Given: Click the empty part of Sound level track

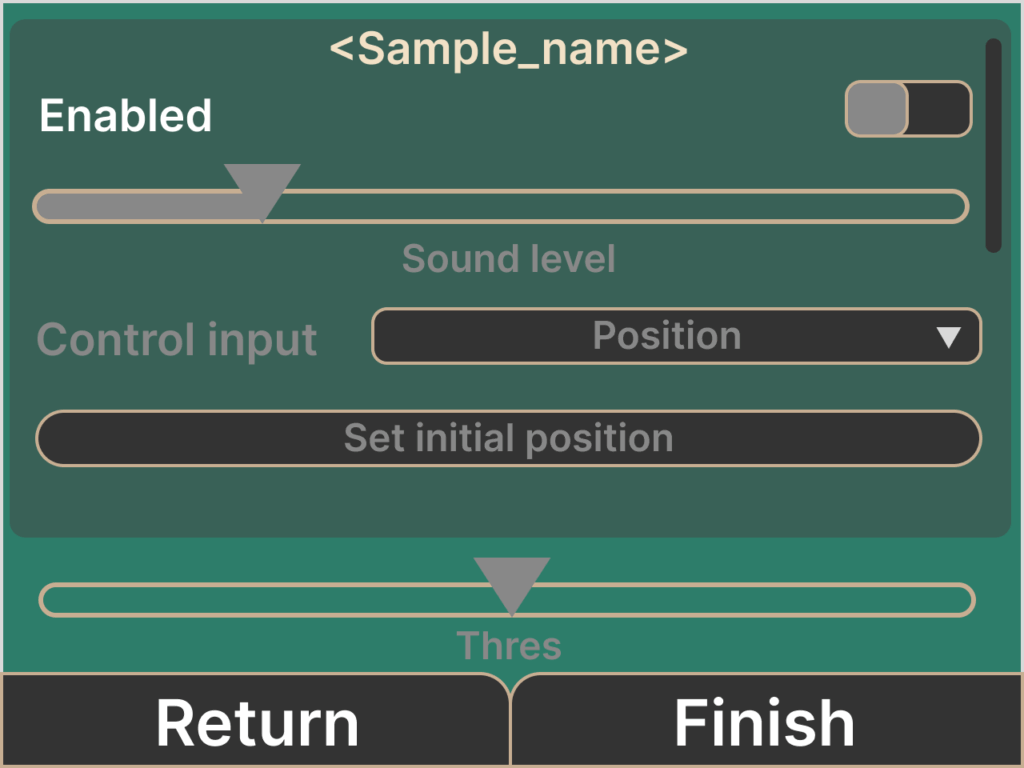Looking at the screenshot, I should pos(620,207).
